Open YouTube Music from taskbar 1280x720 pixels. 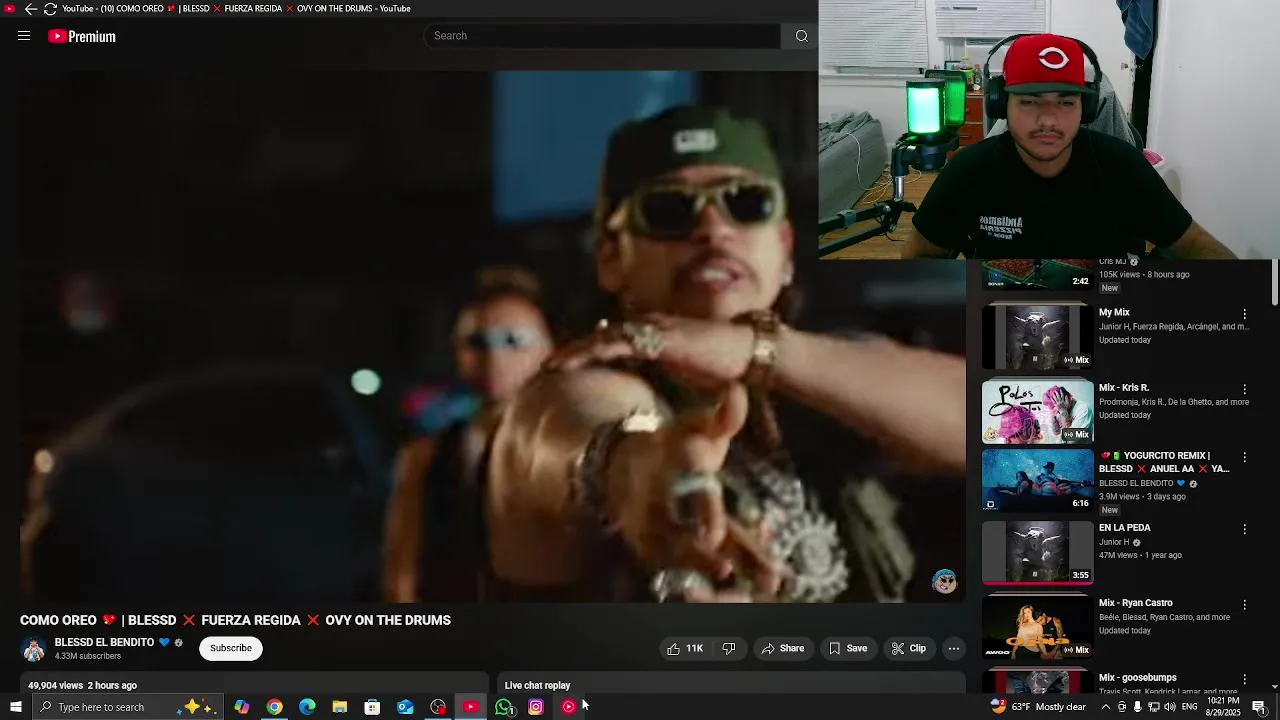[x=568, y=707]
